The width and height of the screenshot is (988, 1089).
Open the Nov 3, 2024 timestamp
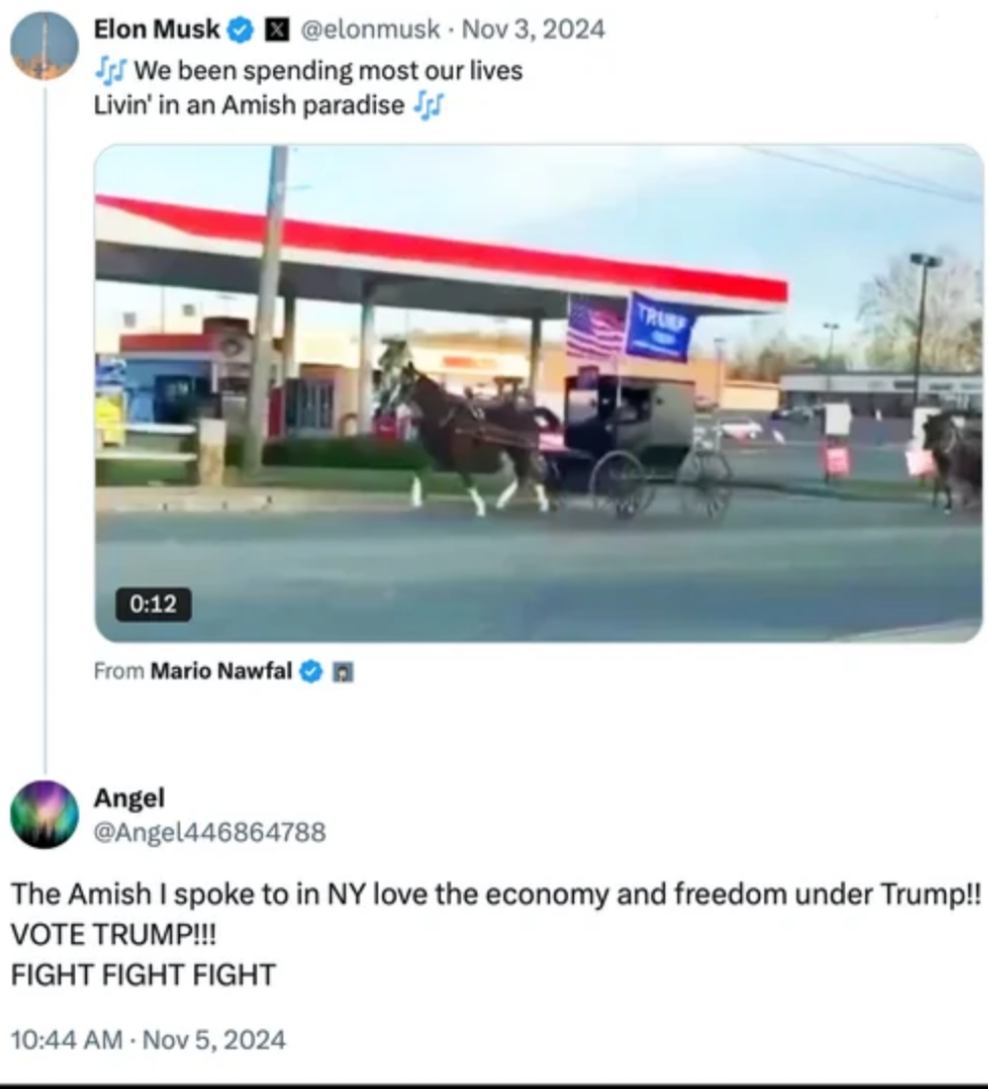(533, 29)
